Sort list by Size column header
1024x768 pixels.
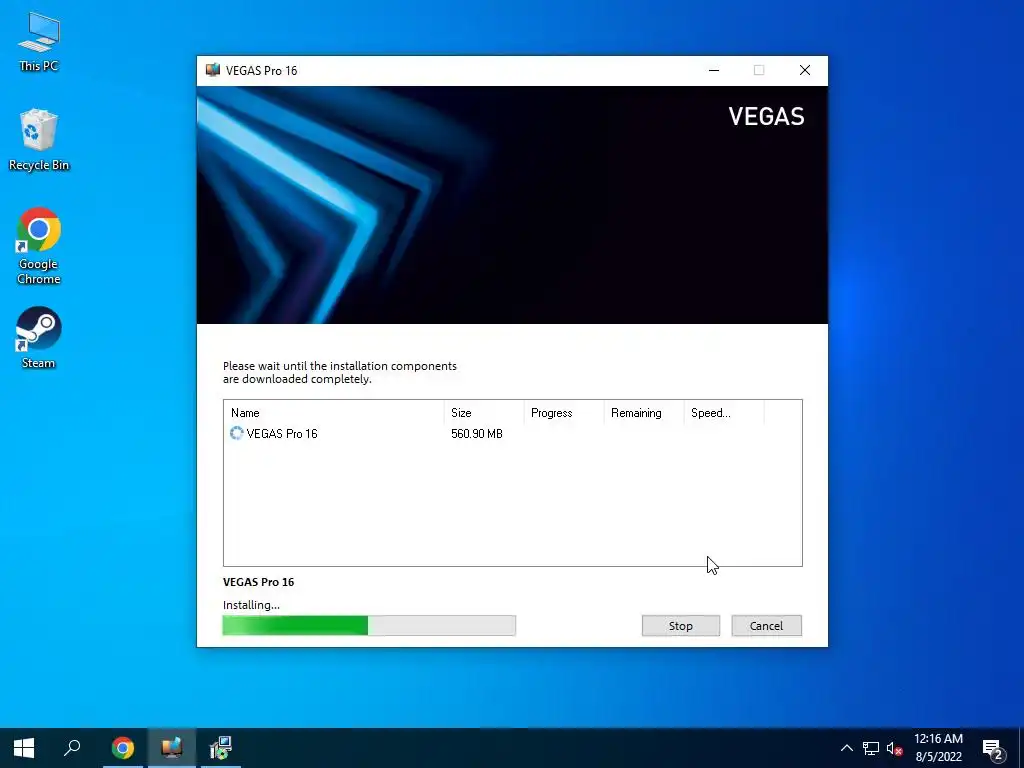coord(484,413)
